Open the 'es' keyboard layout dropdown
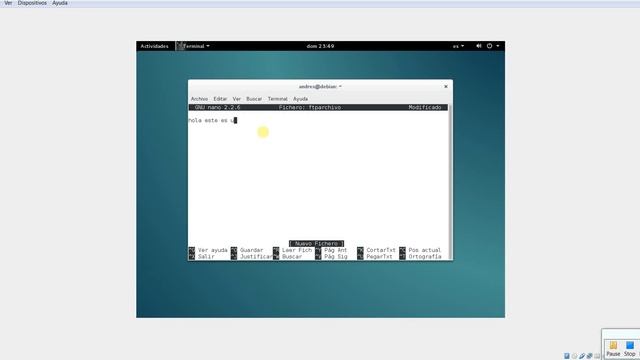 tap(458, 46)
